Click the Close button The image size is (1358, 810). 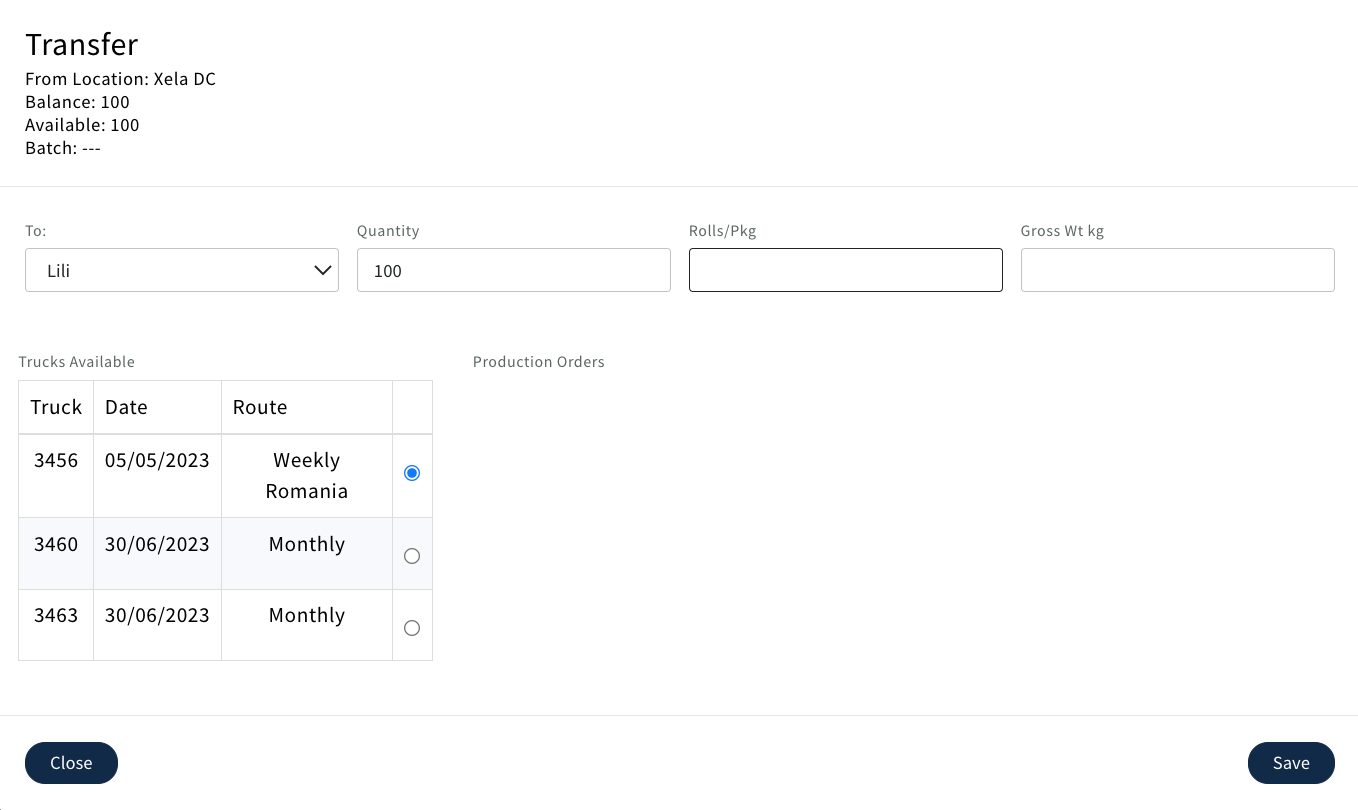71,763
